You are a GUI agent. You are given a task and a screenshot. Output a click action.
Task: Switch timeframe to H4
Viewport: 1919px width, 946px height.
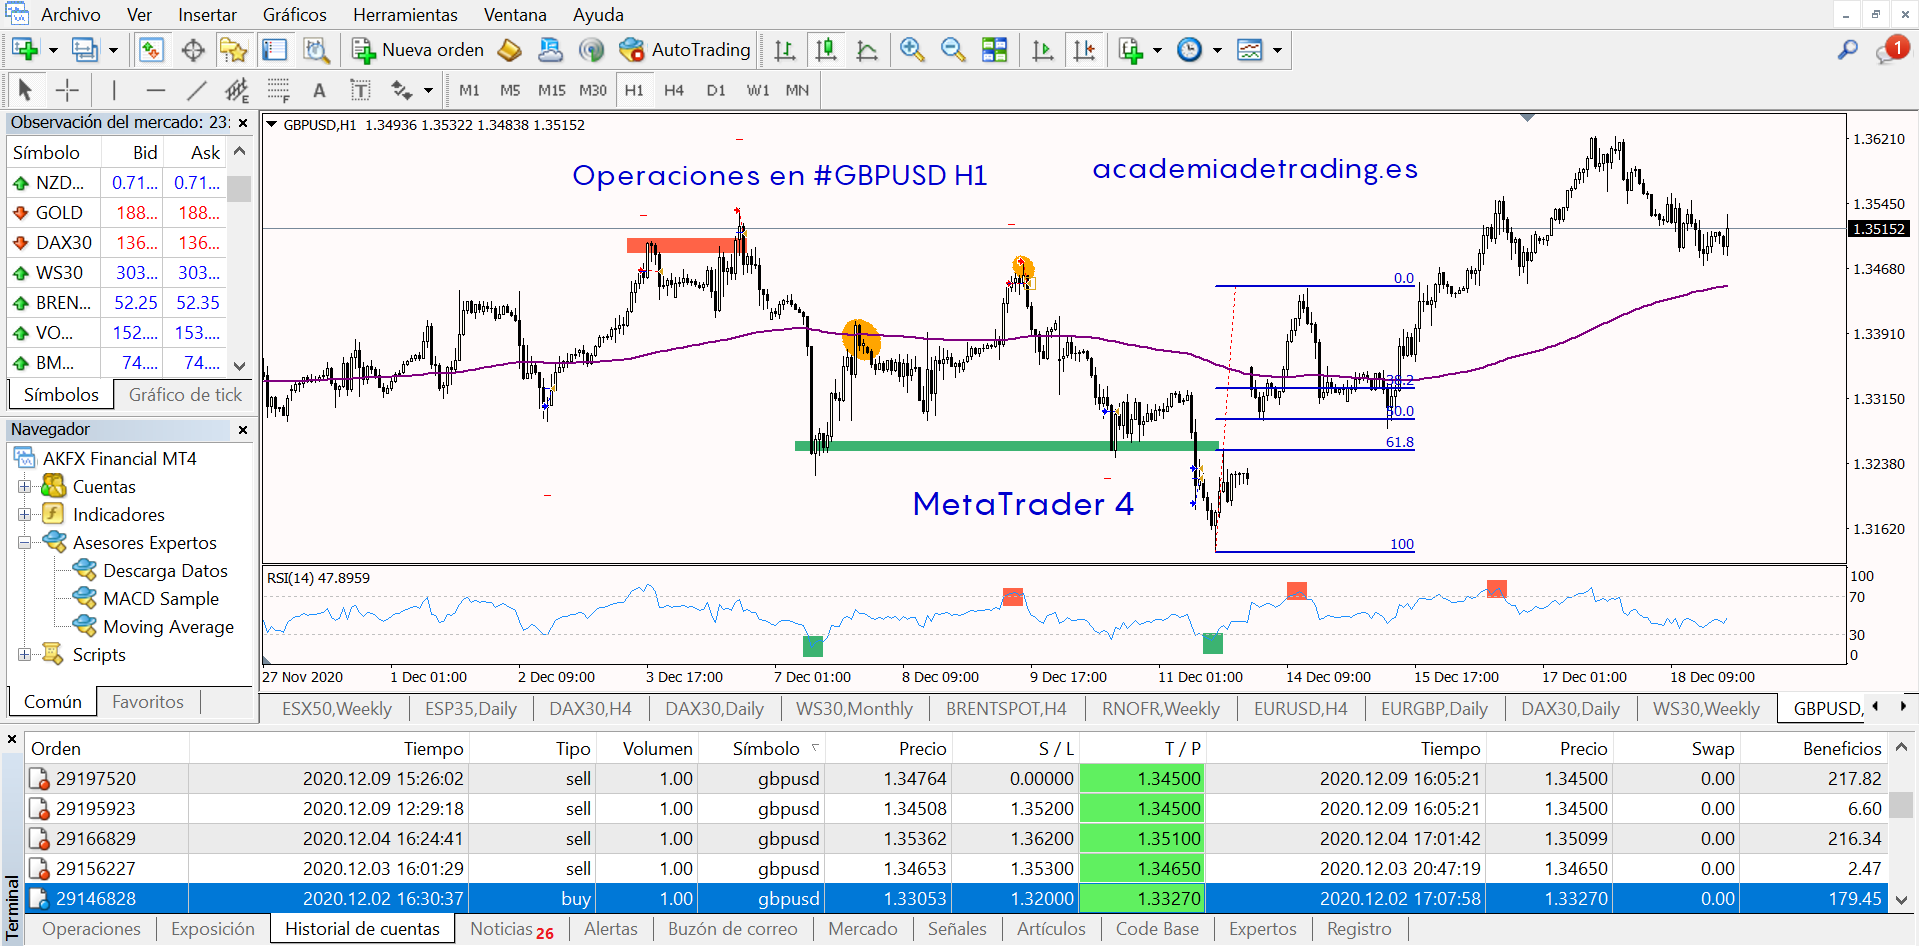pos(674,90)
